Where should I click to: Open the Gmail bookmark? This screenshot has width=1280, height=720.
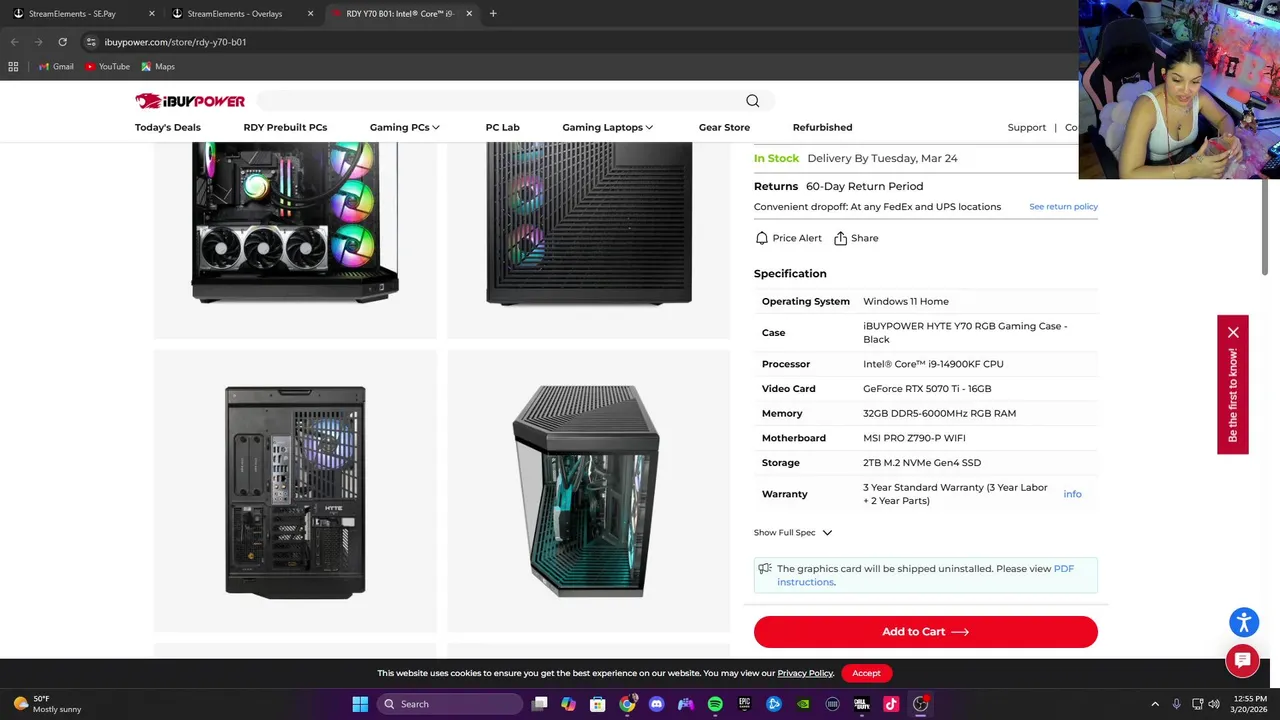pyautogui.click(x=56, y=66)
